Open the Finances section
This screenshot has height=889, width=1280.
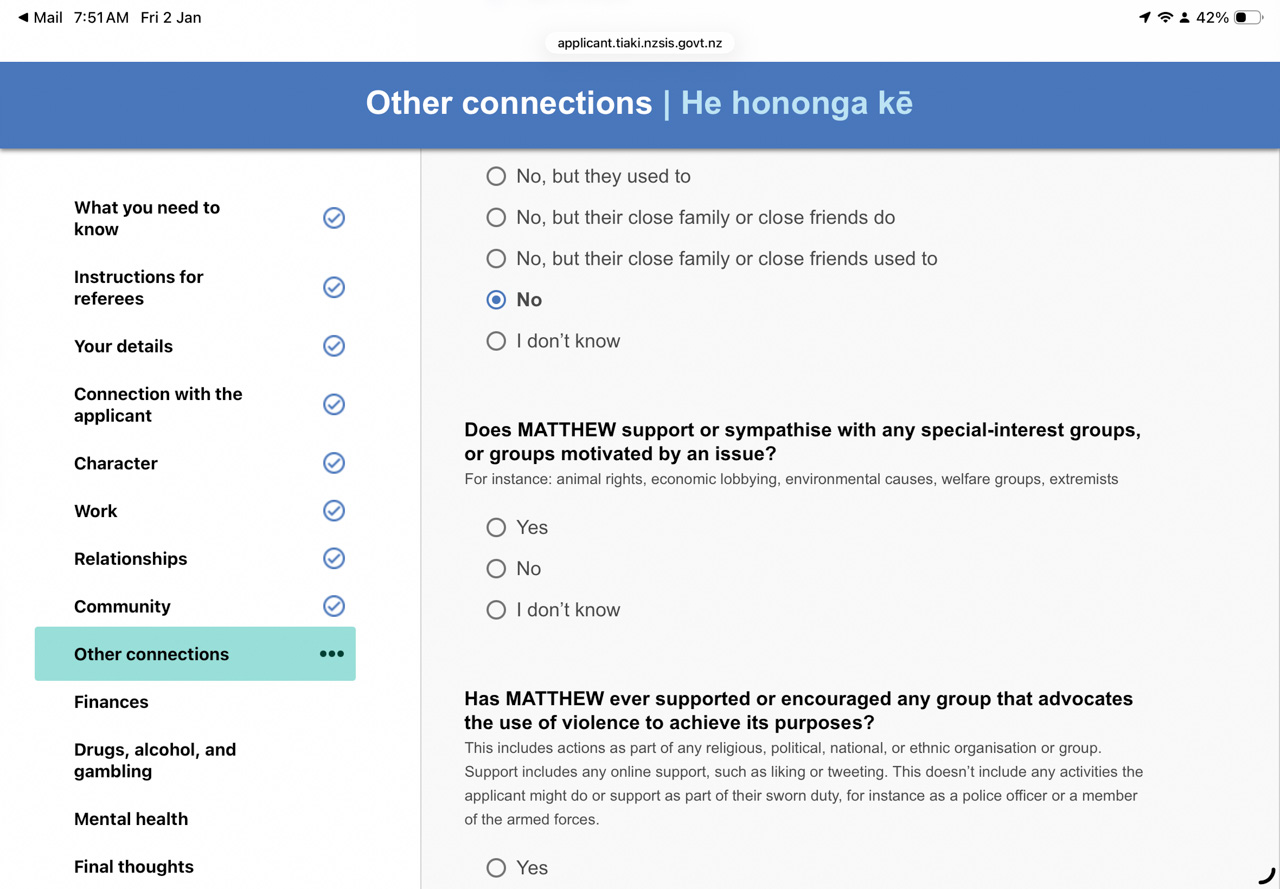[111, 702]
